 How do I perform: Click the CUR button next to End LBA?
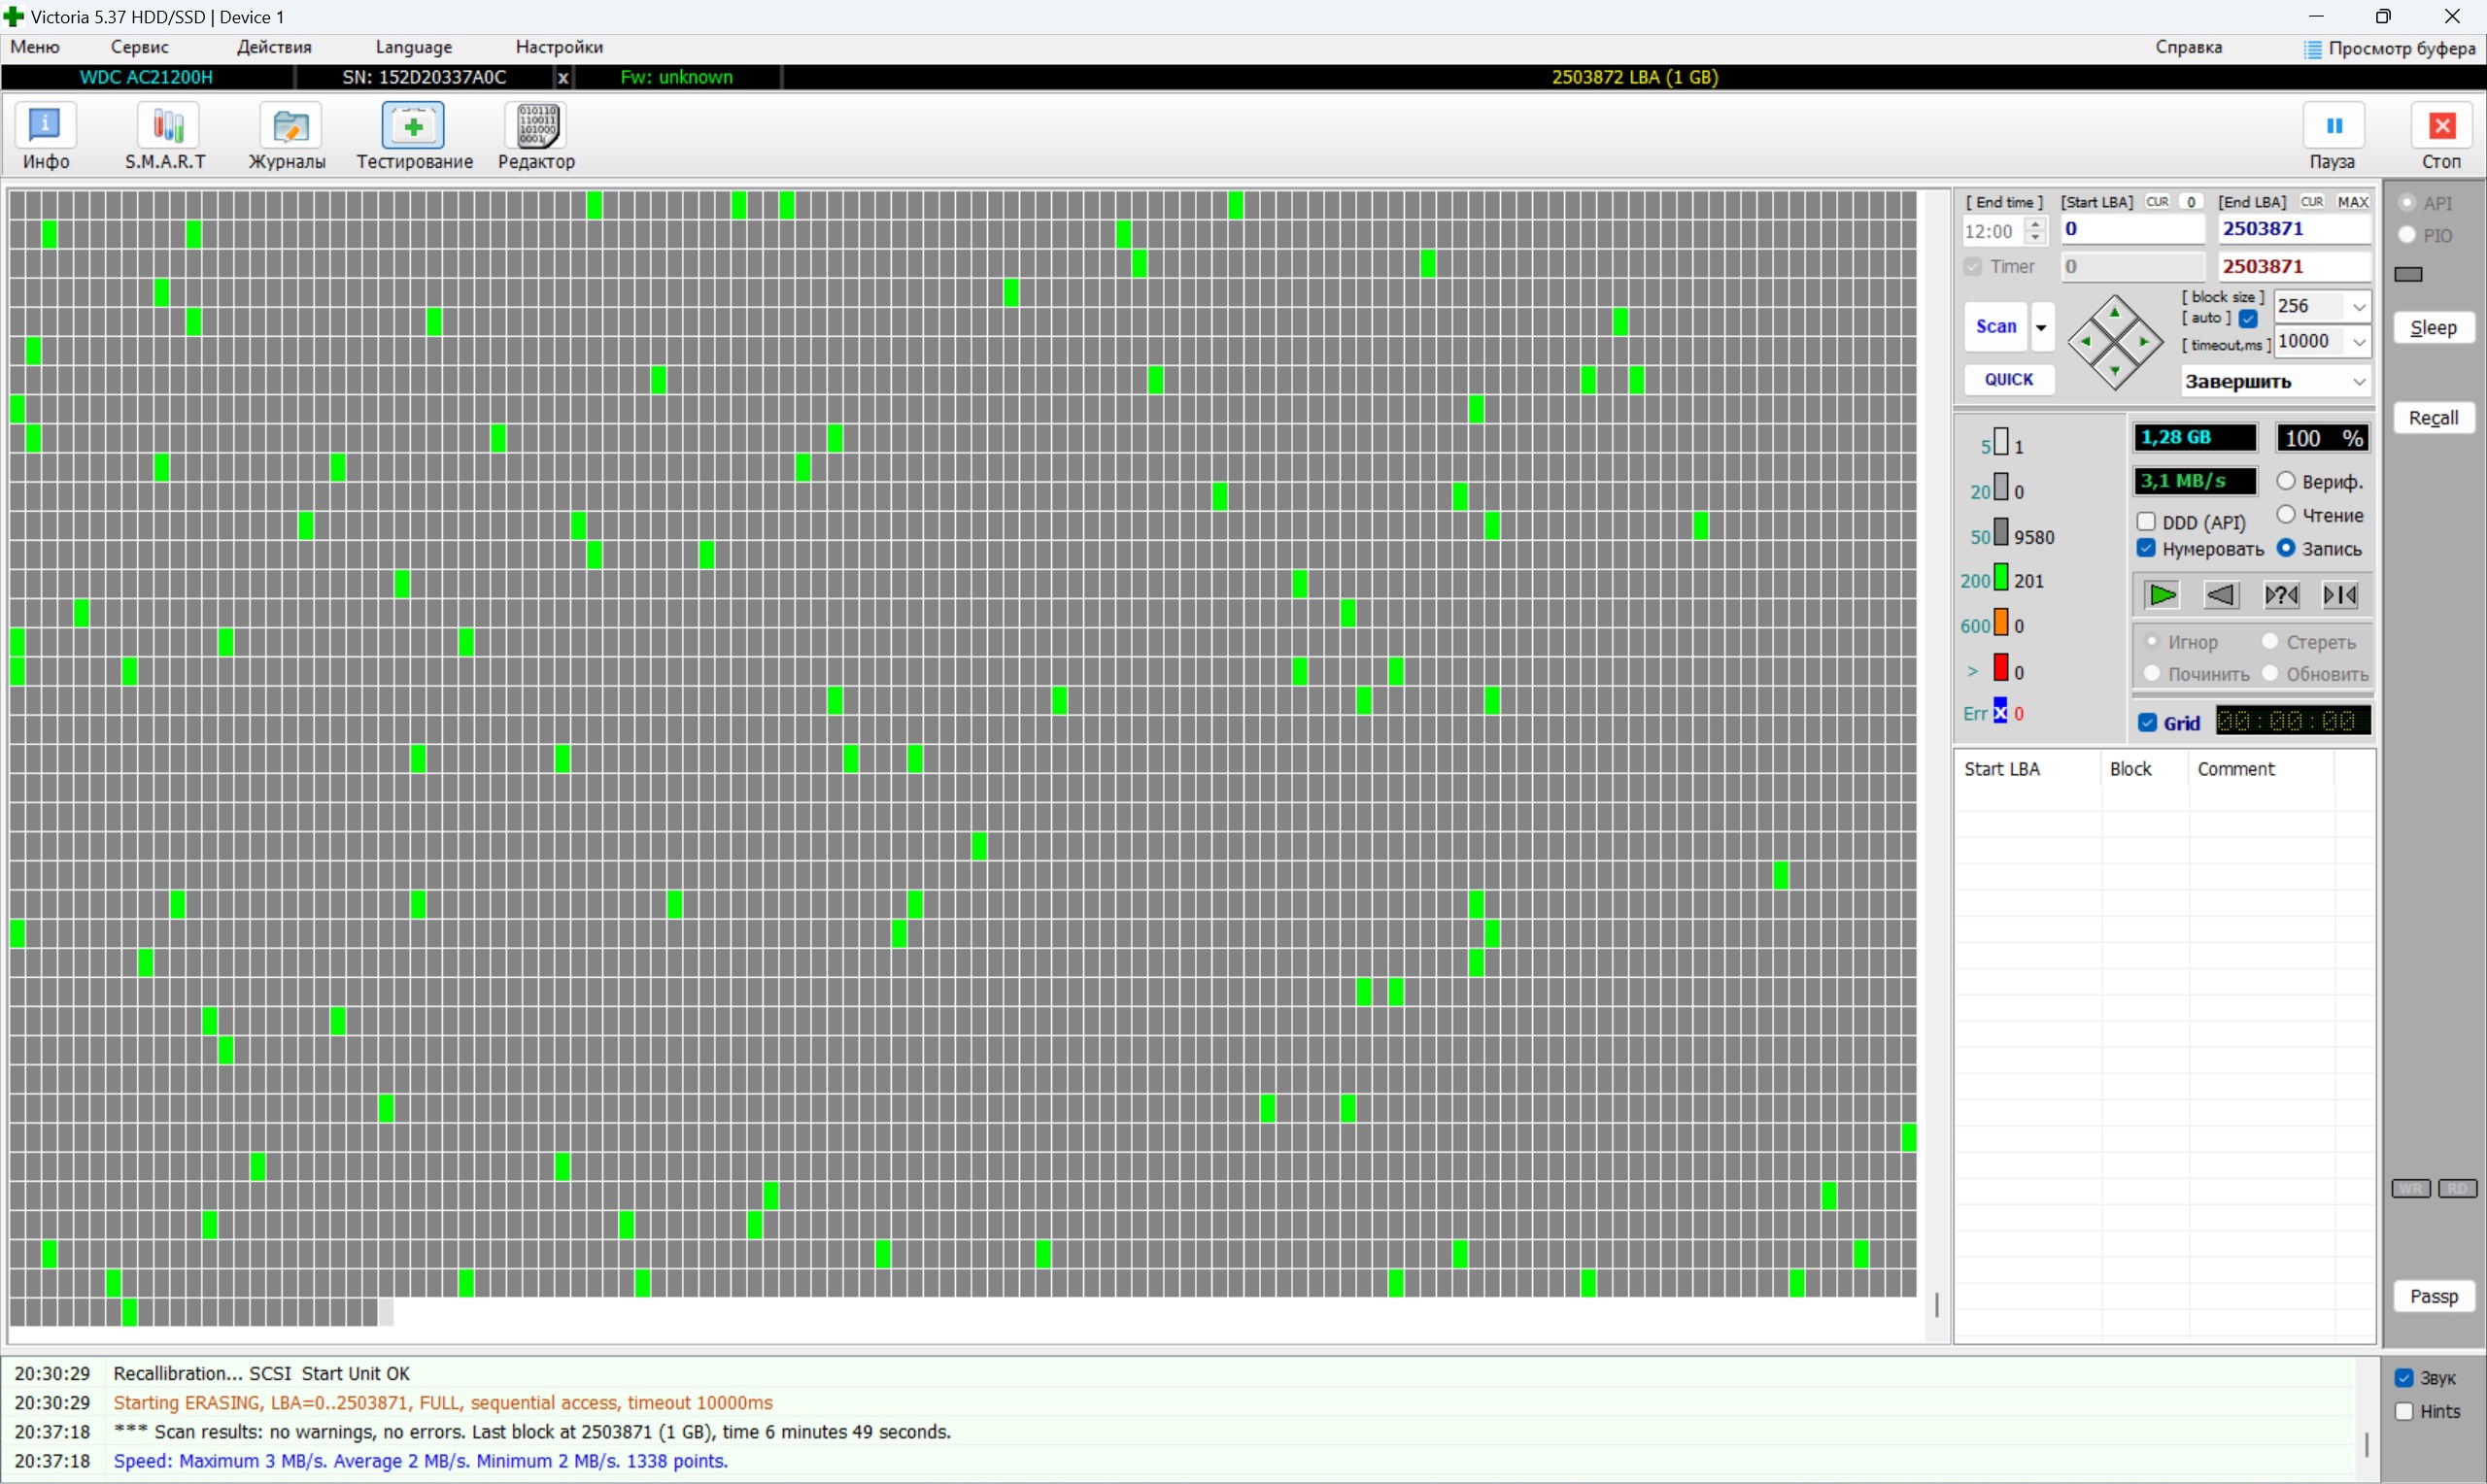[x=2312, y=202]
